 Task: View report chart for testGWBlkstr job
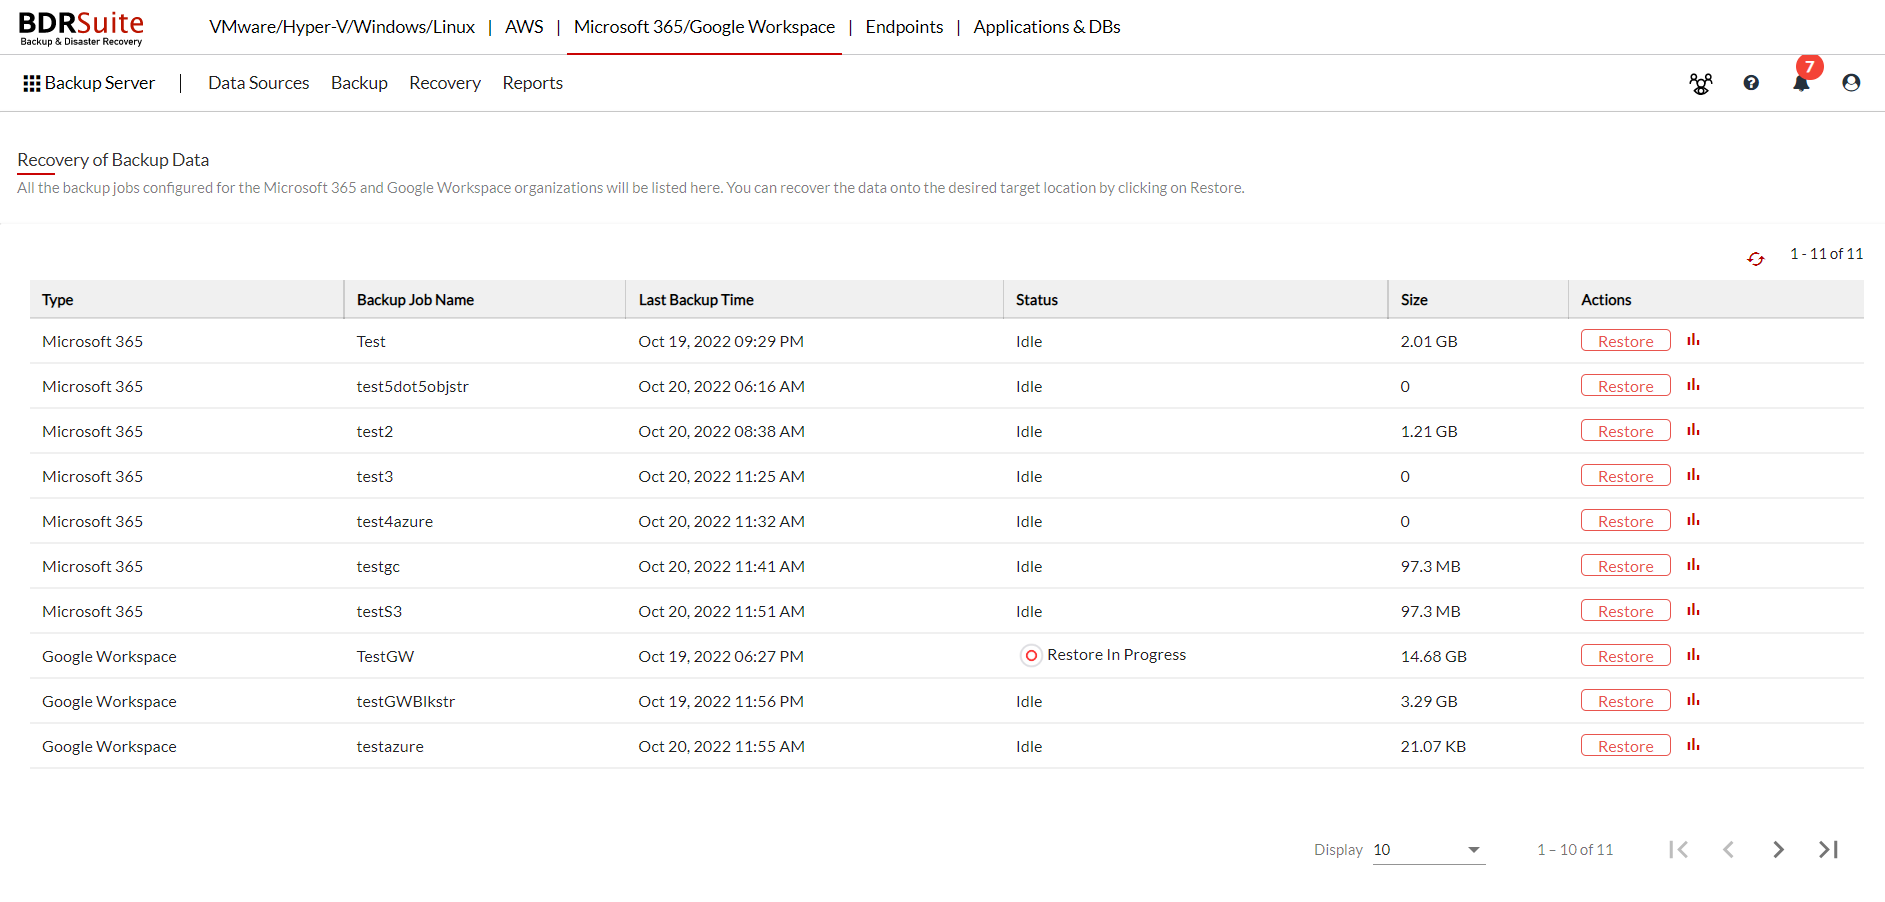[x=1693, y=700]
